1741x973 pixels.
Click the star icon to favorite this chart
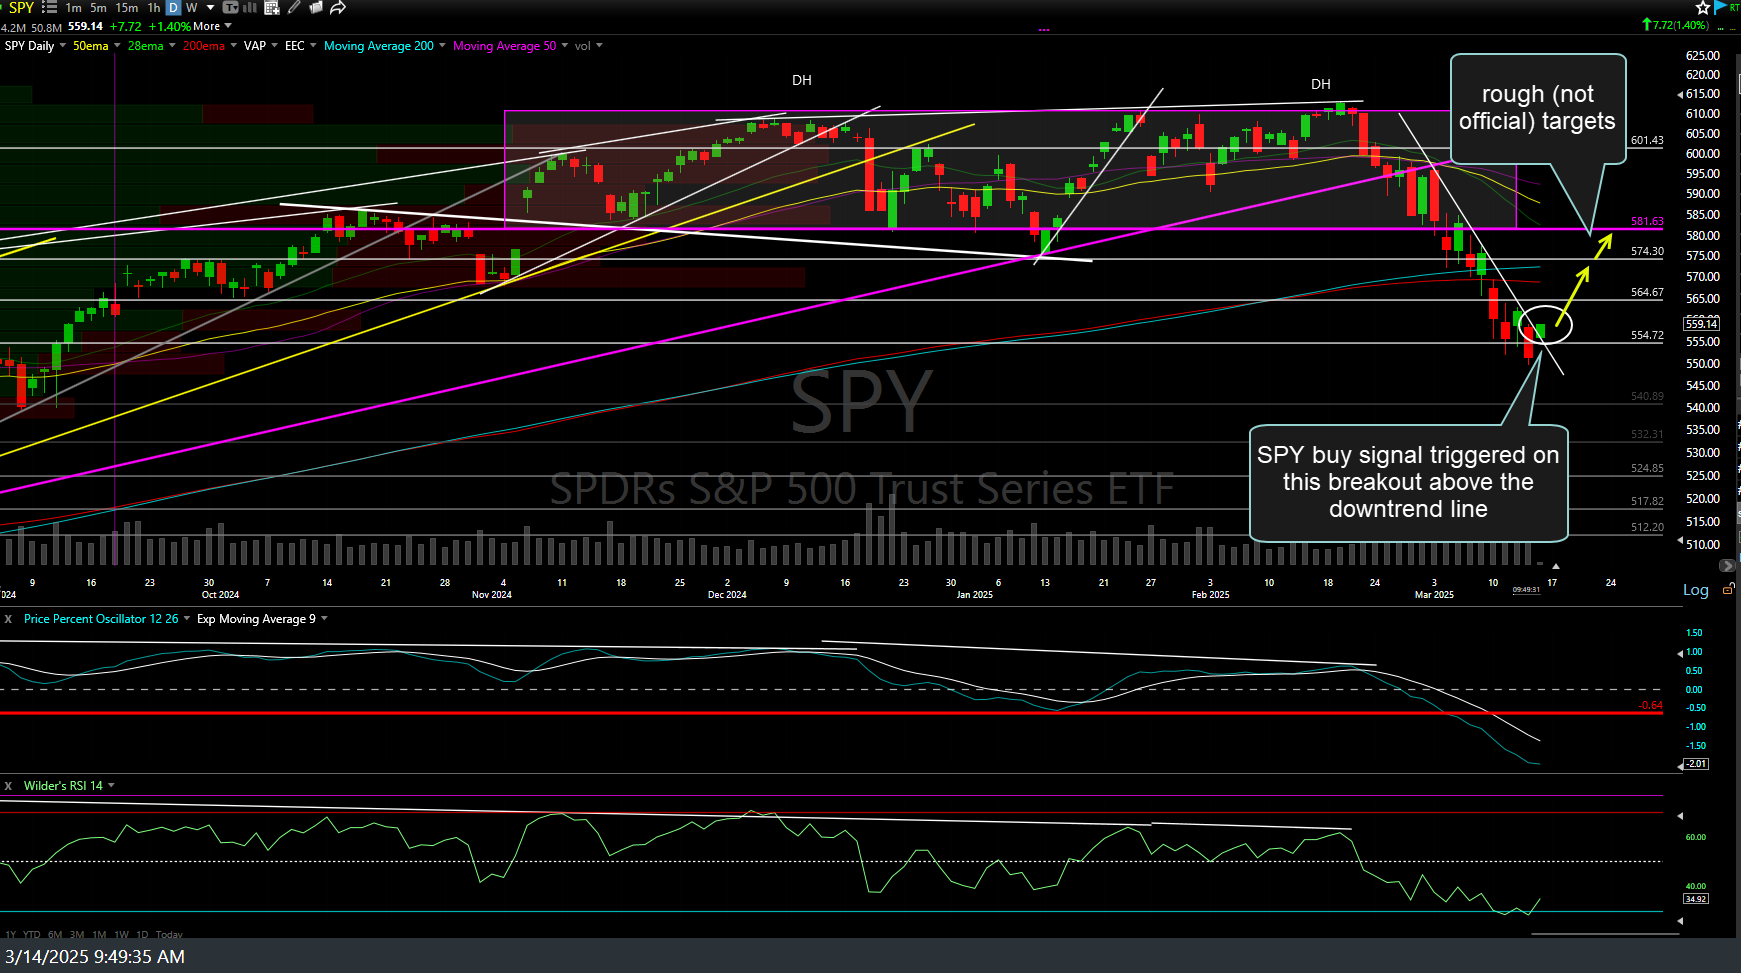[x=1702, y=7]
